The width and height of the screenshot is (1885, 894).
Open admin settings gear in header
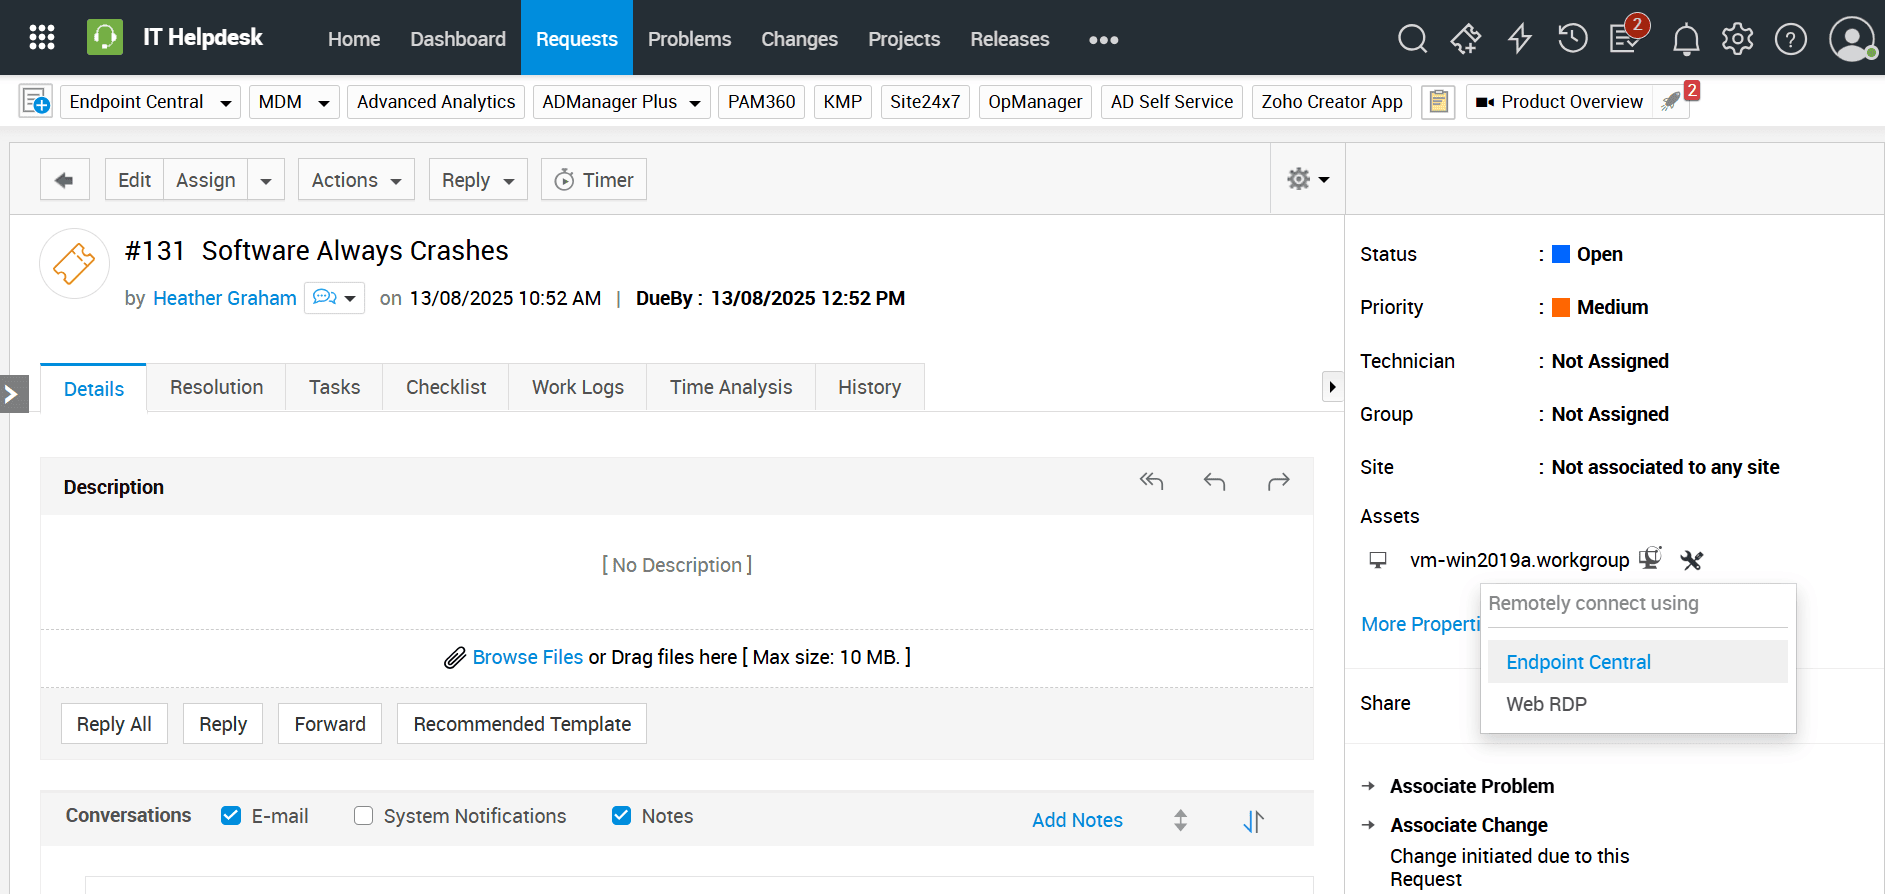[x=1738, y=39]
